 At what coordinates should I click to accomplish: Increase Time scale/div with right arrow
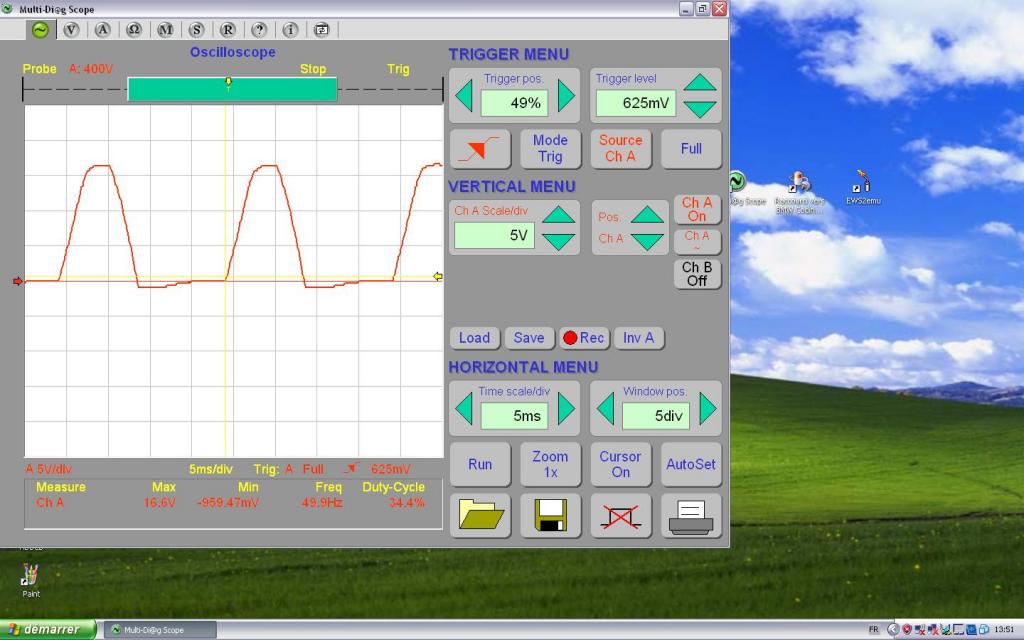click(x=566, y=409)
